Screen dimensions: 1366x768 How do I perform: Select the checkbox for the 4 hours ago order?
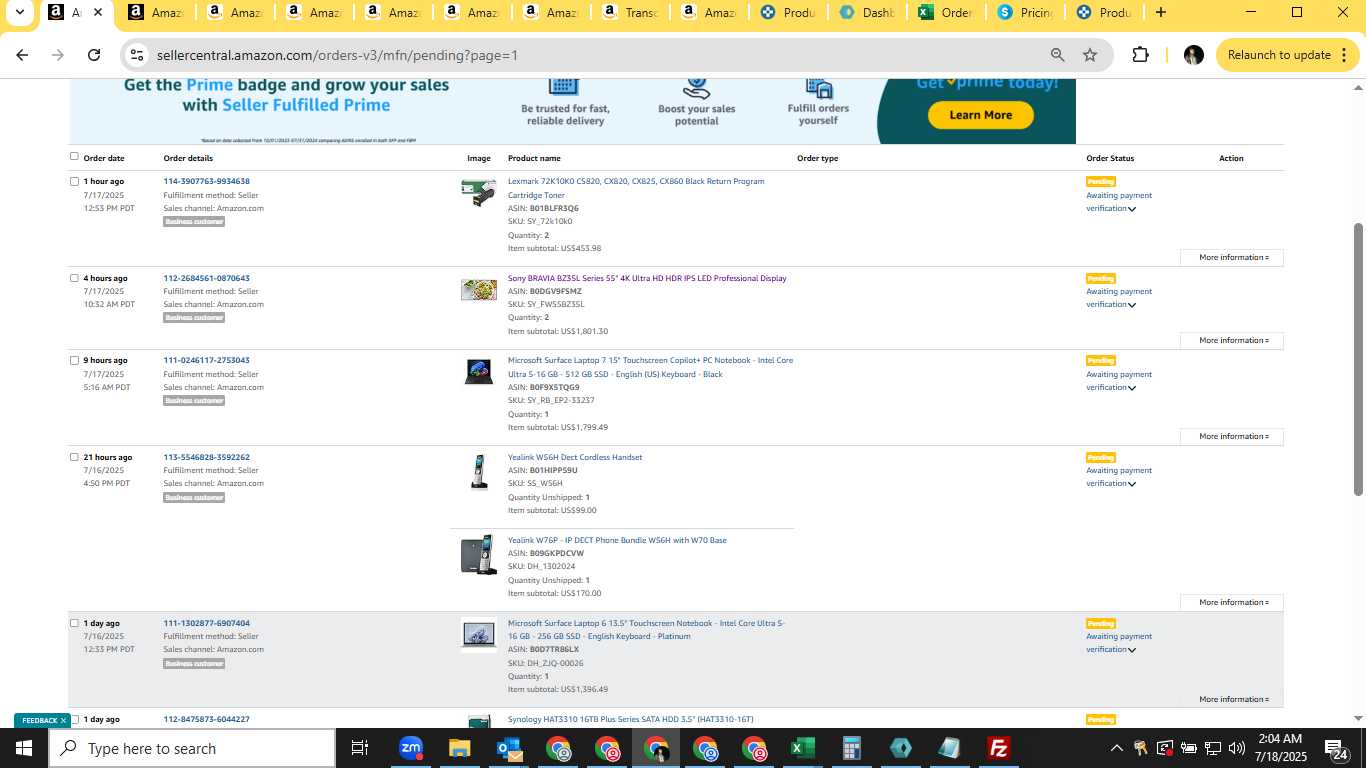[74, 278]
